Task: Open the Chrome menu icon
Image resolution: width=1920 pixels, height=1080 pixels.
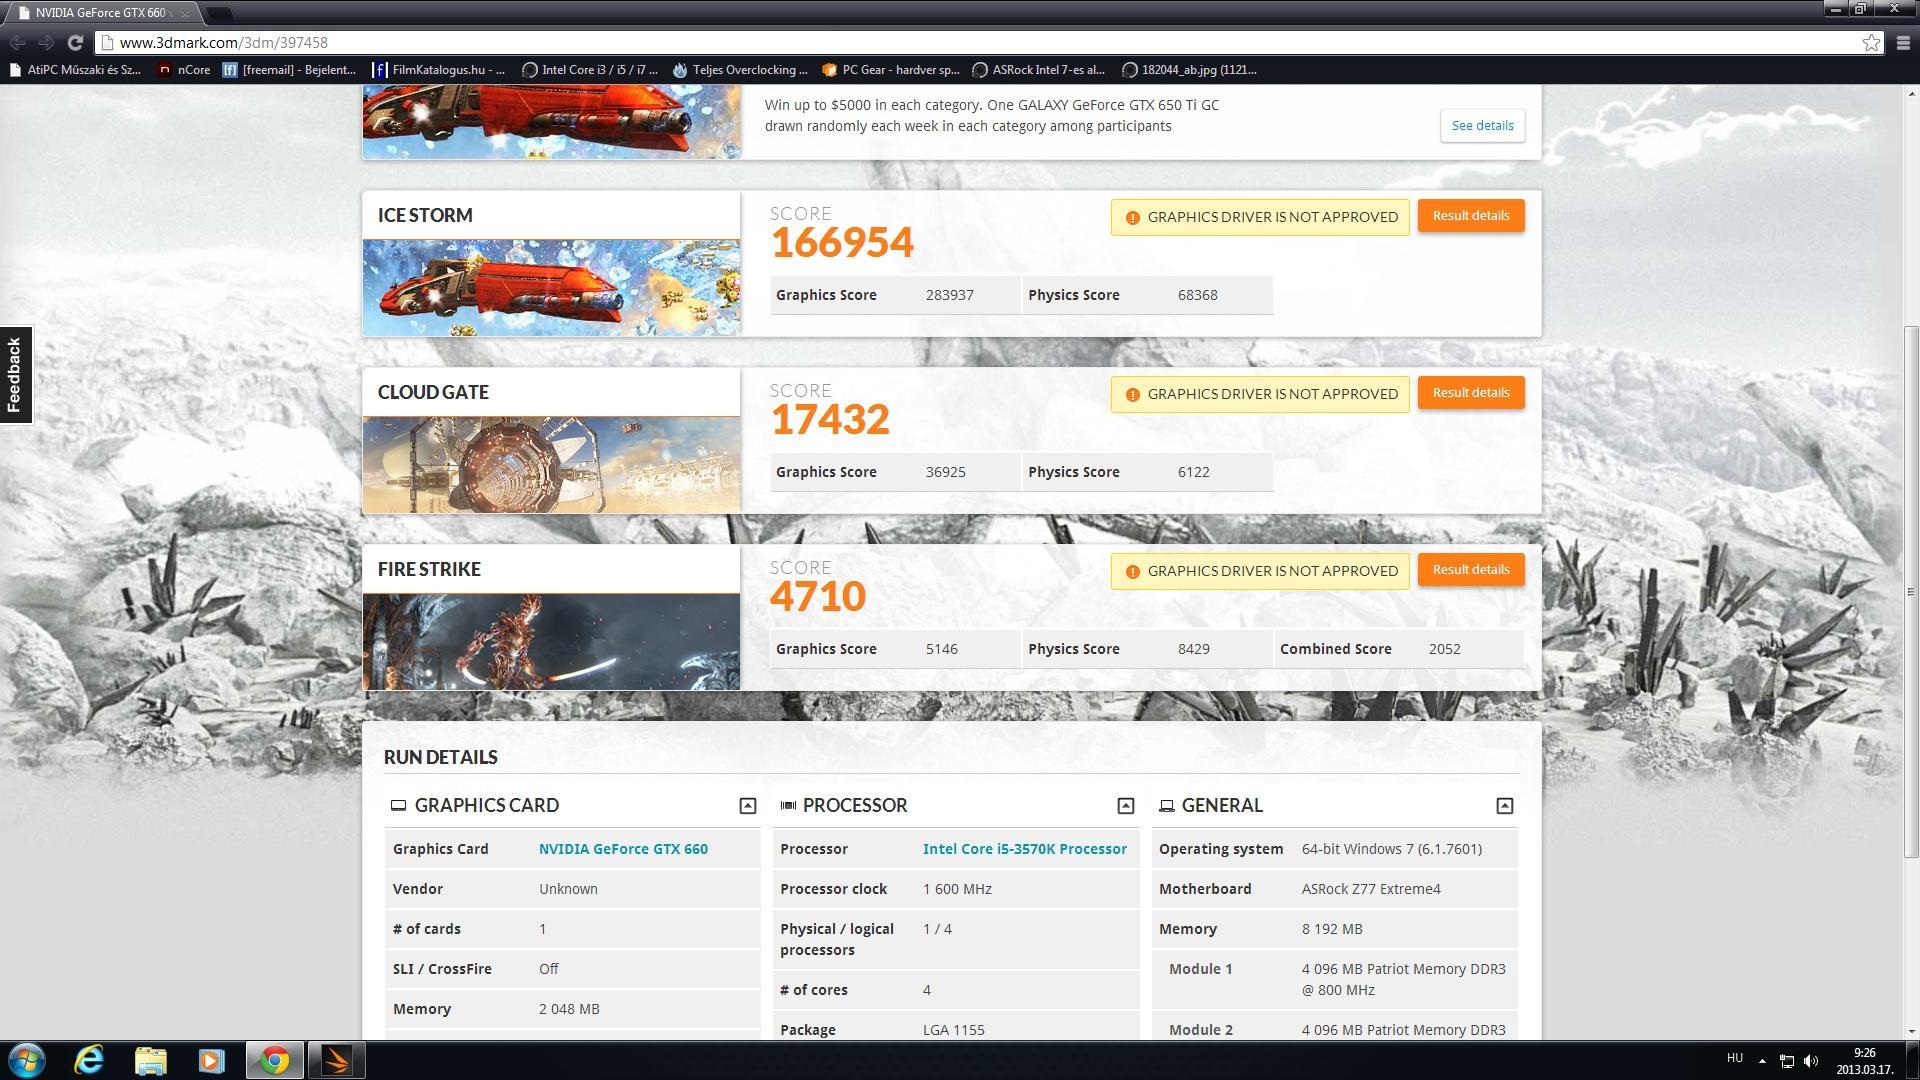Action: click(x=1903, y=42)
